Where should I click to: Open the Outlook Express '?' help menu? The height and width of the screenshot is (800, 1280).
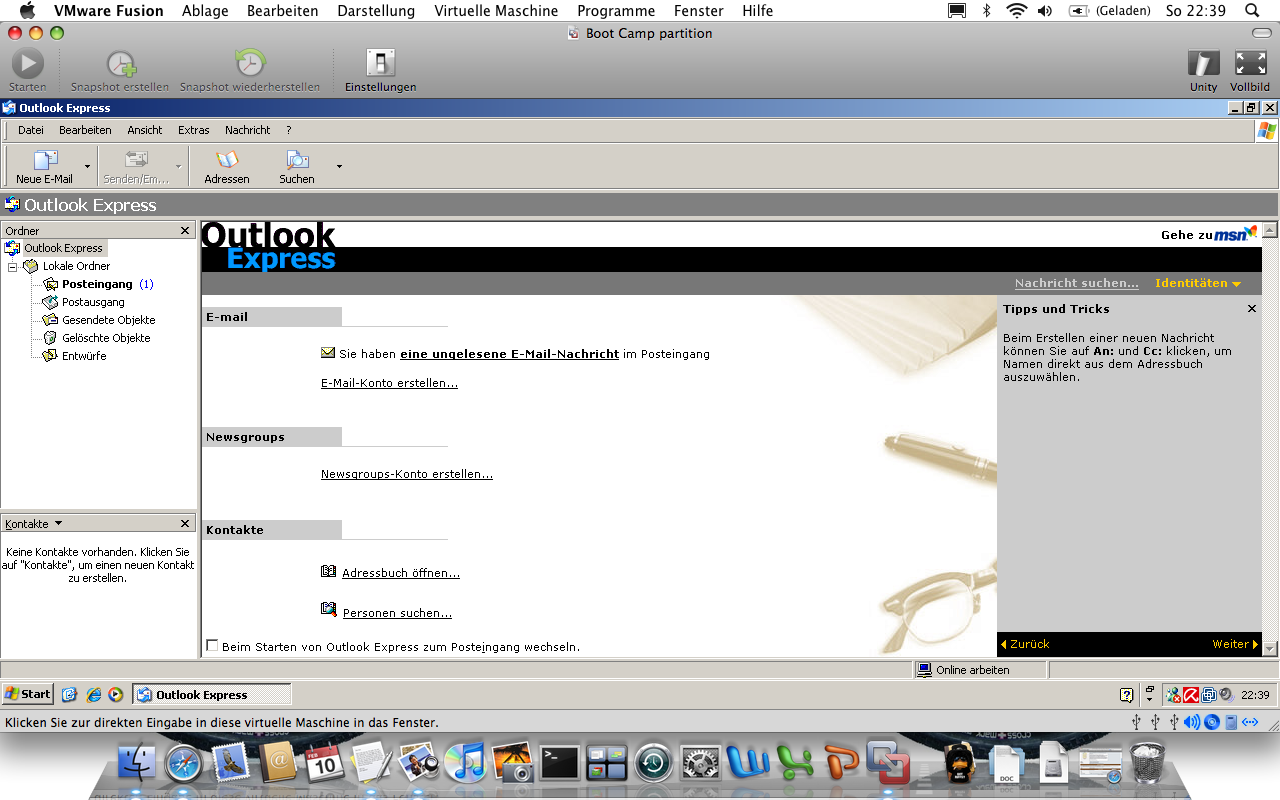tap(289, 130)
